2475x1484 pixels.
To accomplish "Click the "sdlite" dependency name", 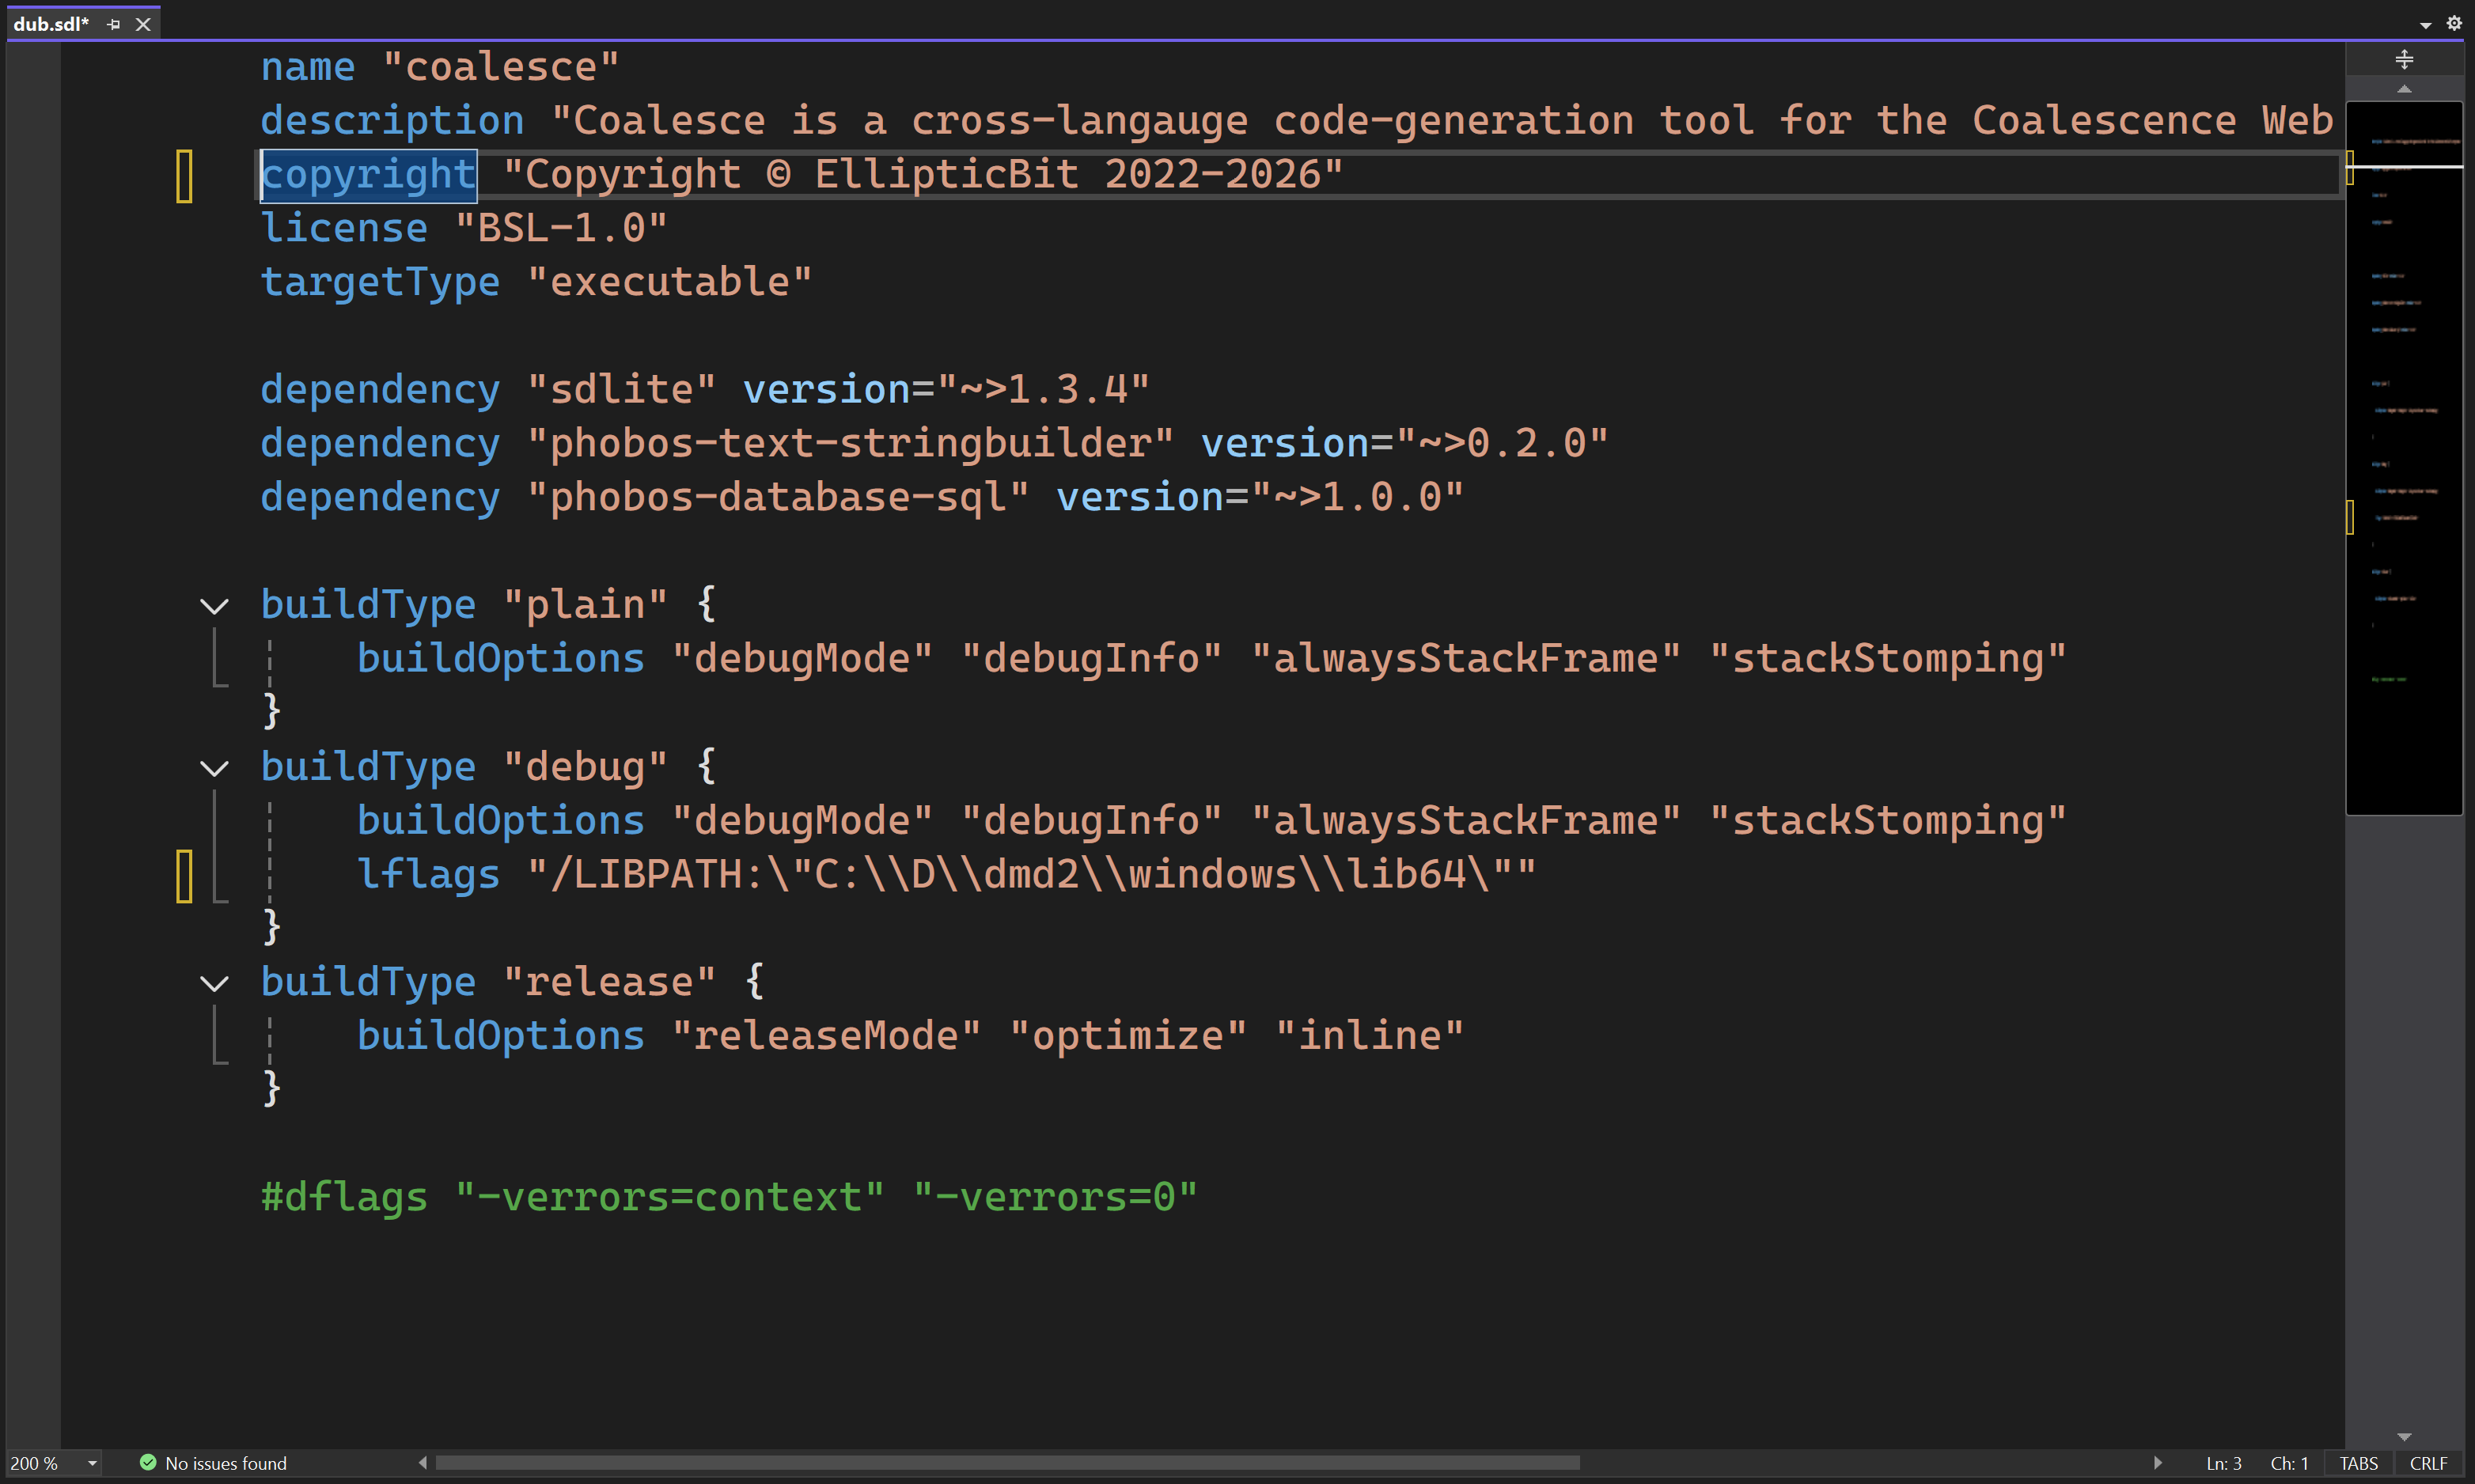I will coord(622,389).
